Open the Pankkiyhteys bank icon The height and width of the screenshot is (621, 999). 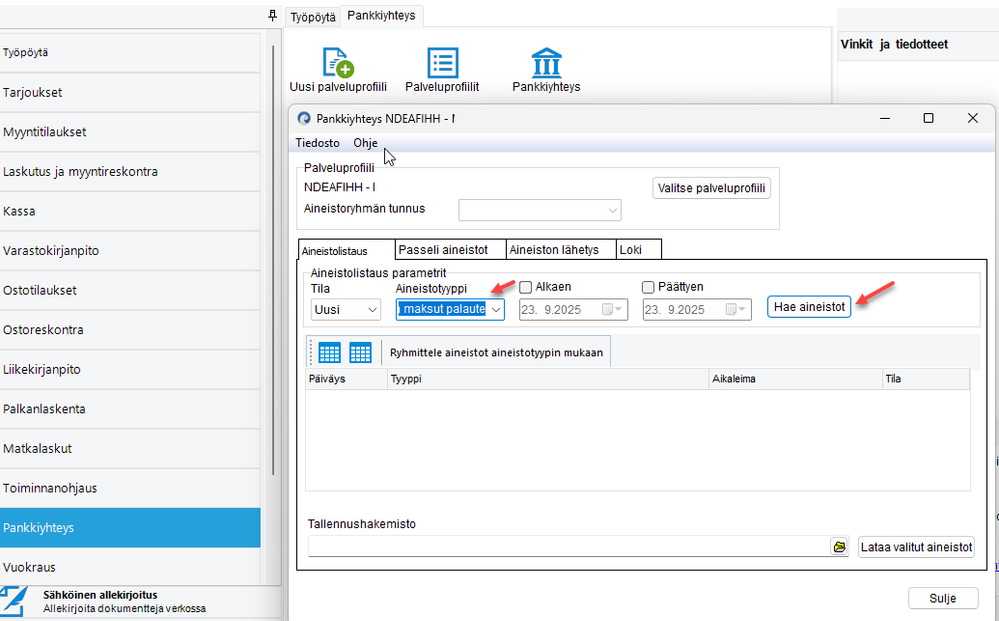(546, 62)
